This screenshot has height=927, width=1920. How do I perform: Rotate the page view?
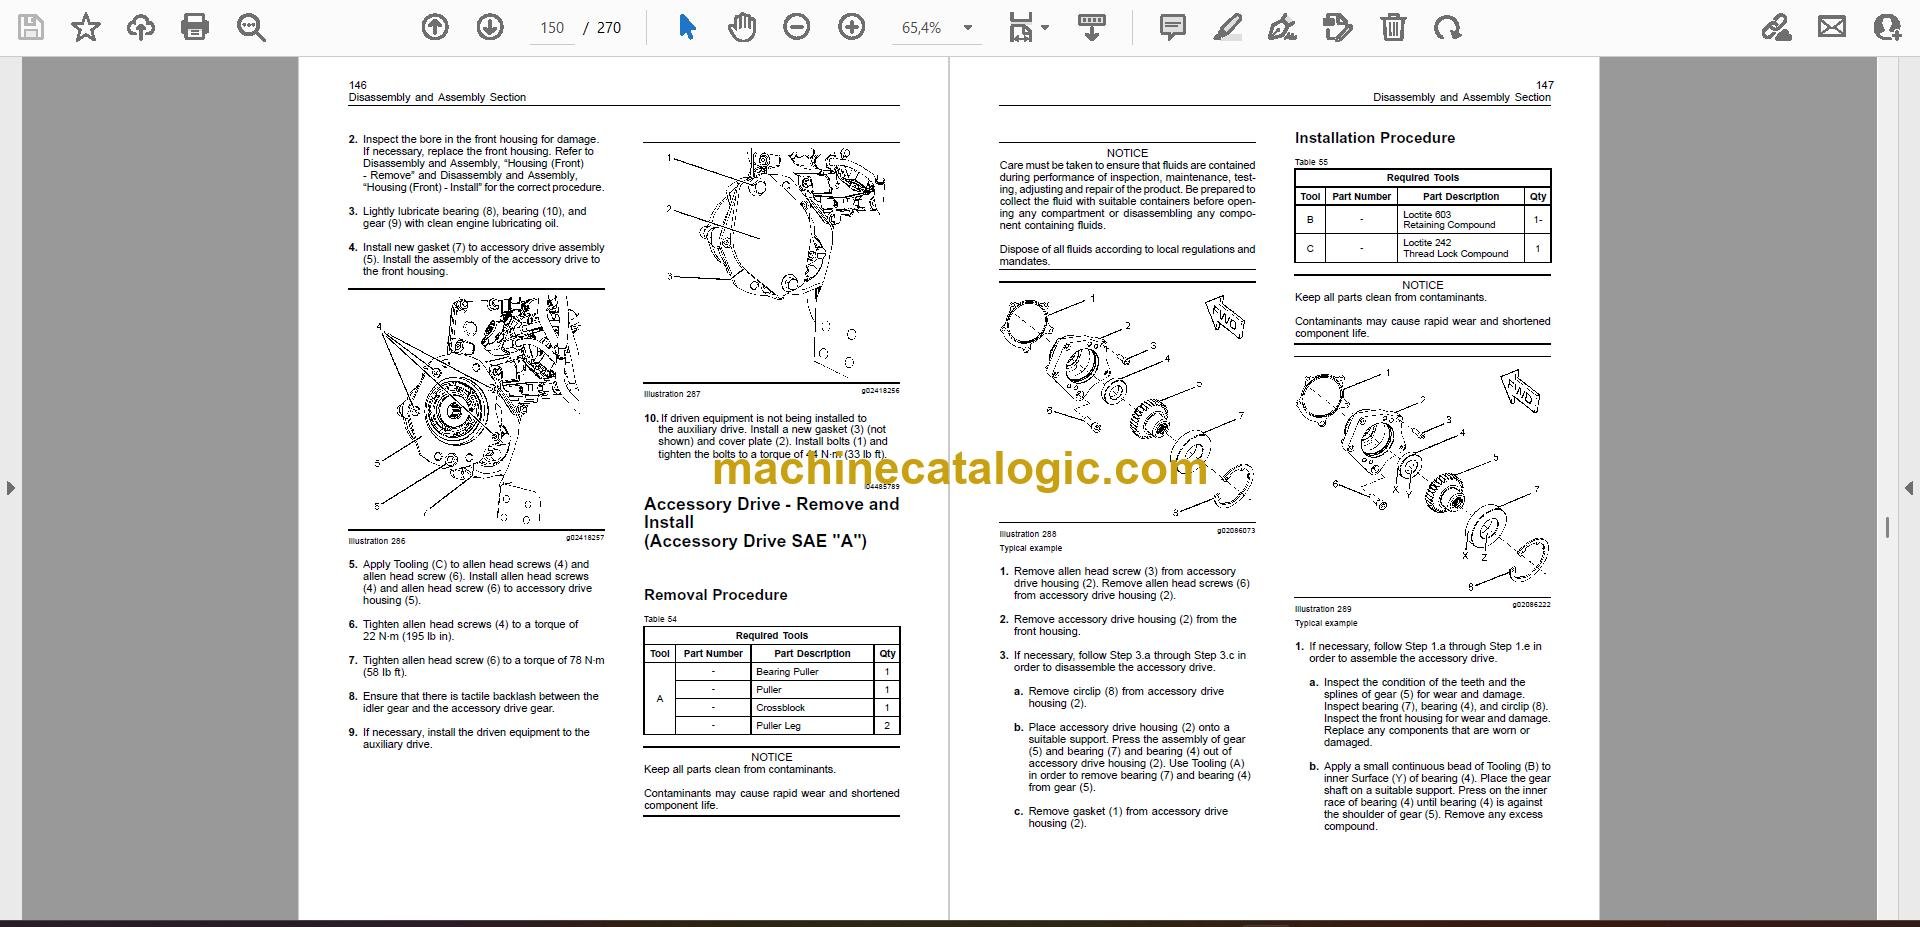pos(1447,27)
